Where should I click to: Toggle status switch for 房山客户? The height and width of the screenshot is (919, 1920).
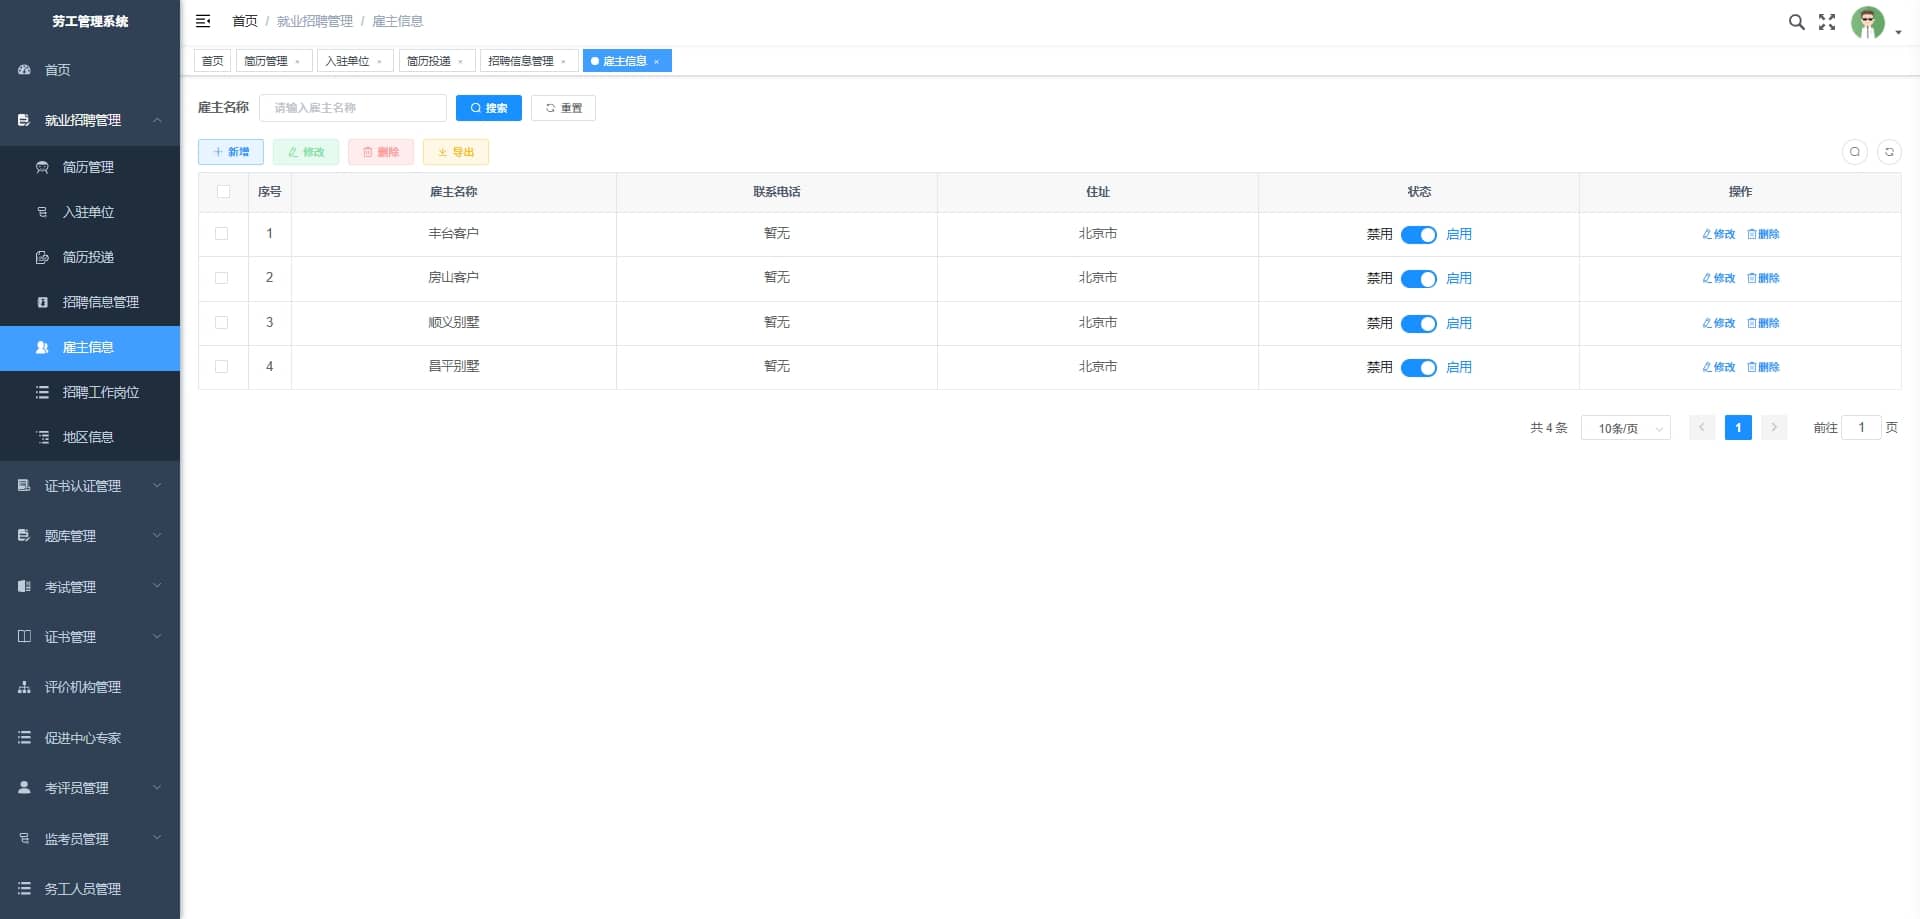point(1418,279)
